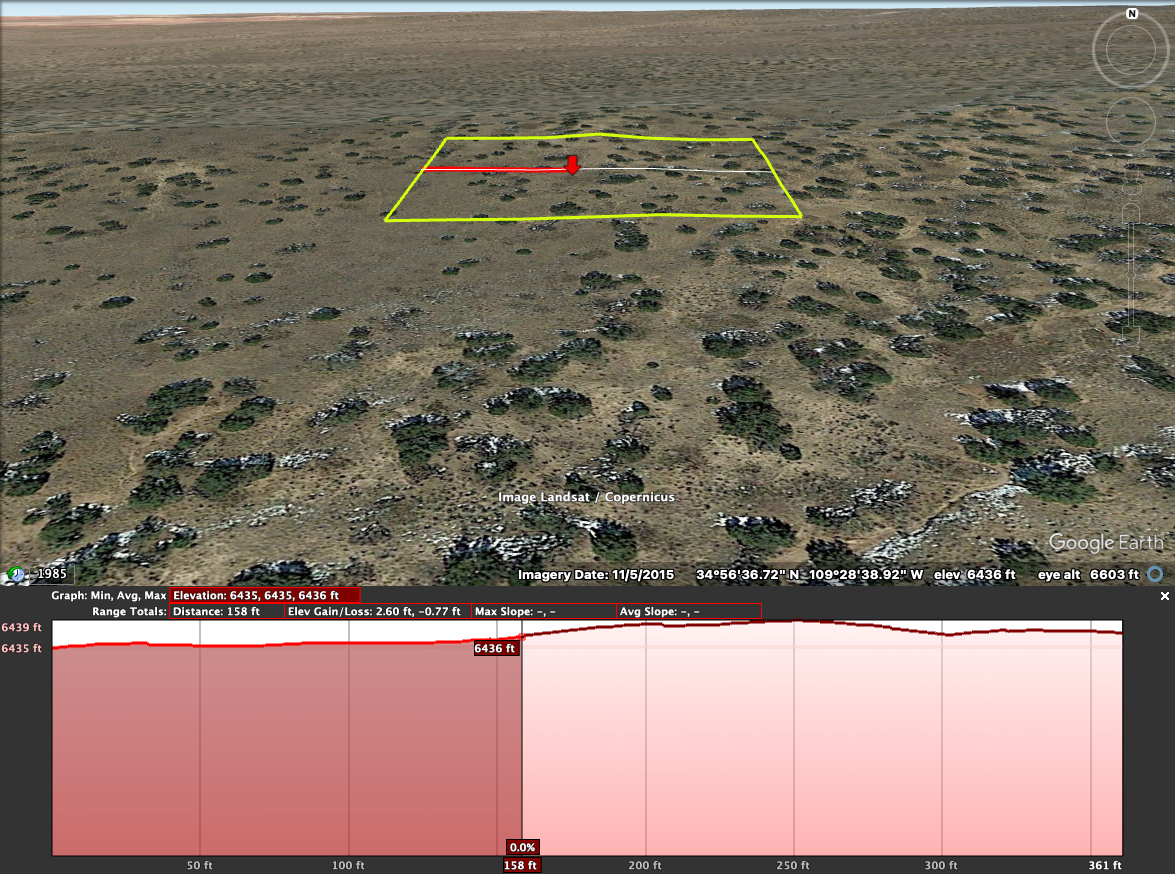Click the streaming status circle in status bar

click(x=1155, y=574)
